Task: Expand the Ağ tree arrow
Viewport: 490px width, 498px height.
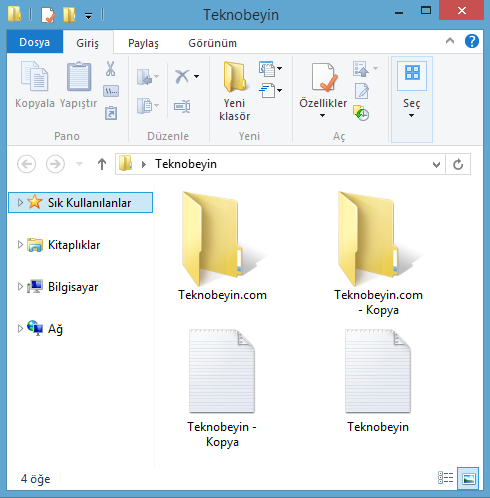Action: click(x=20, y=329)
